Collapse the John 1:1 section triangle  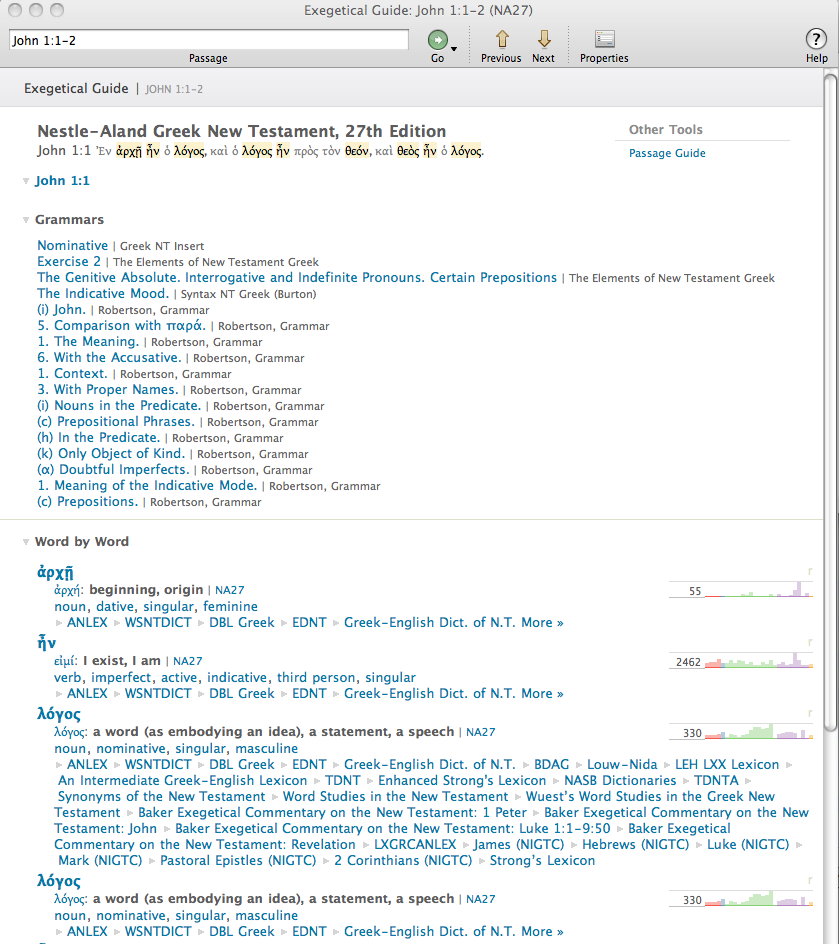click(x=26, y=181)
